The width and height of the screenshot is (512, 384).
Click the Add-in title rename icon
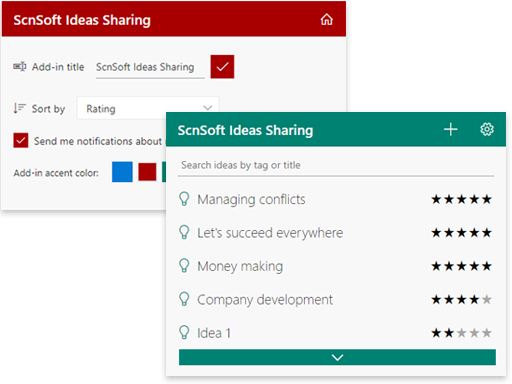pos(20,66)
